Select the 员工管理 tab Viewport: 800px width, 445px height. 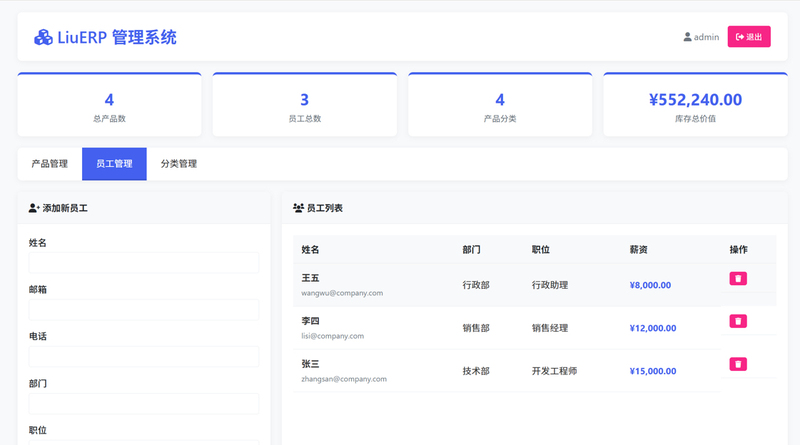pos(114,164)
